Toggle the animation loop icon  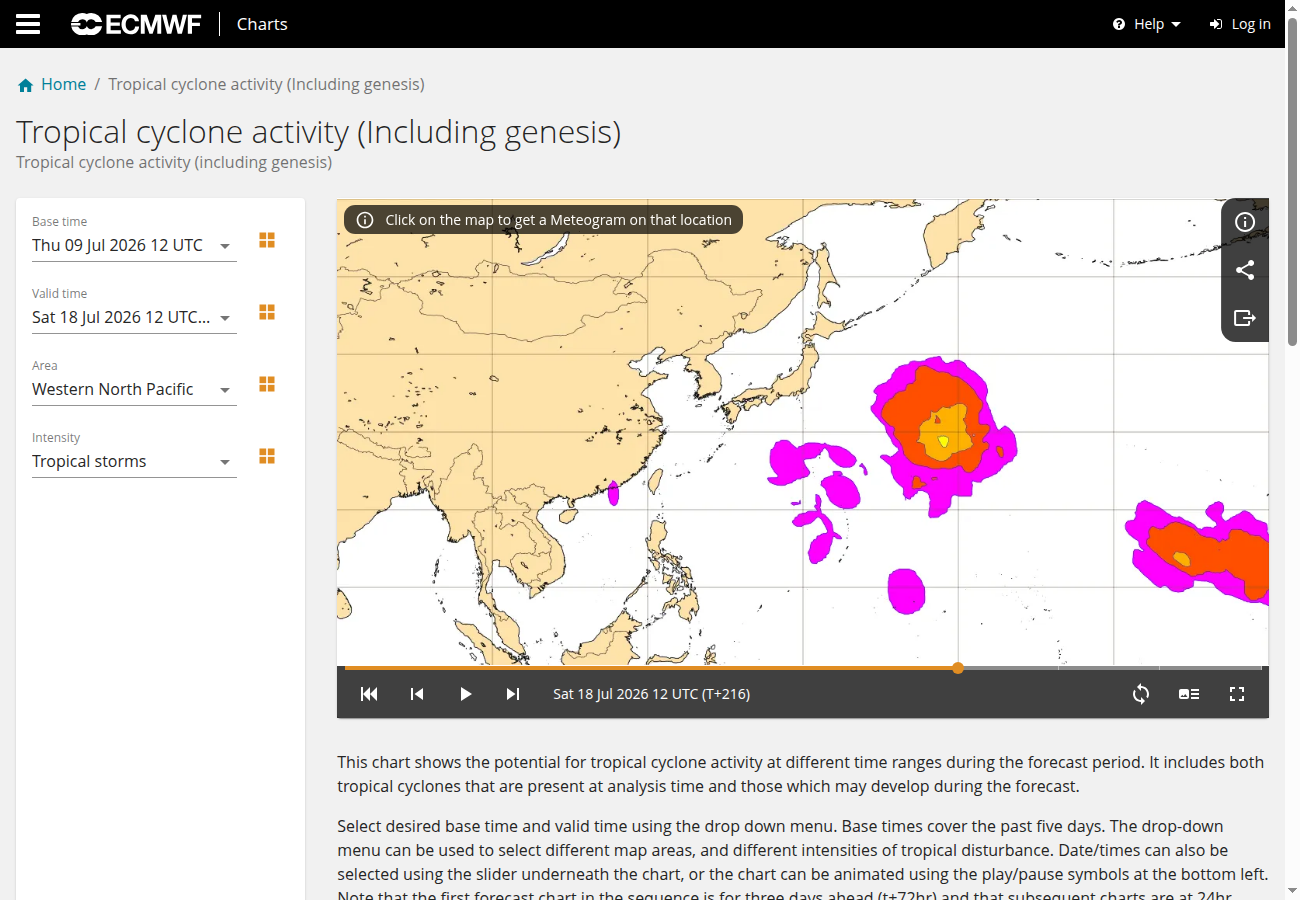(1141, 694)
